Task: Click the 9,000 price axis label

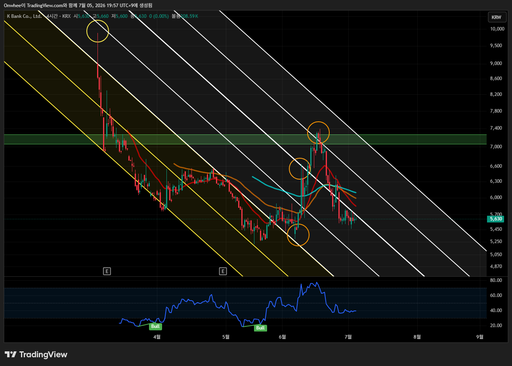Action: pos(496,63)
